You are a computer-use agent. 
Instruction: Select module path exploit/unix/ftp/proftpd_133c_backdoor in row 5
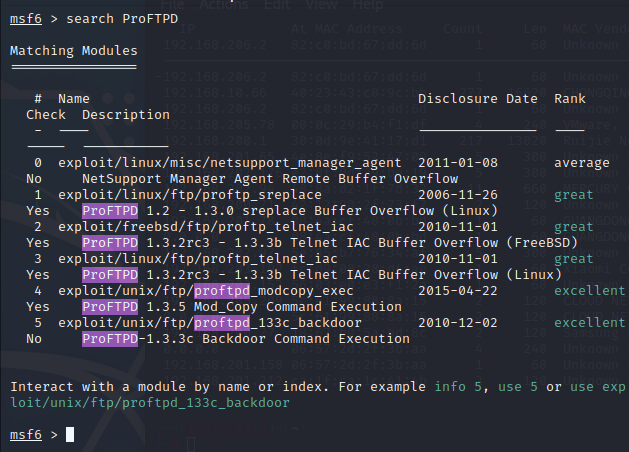coord(210,323)
